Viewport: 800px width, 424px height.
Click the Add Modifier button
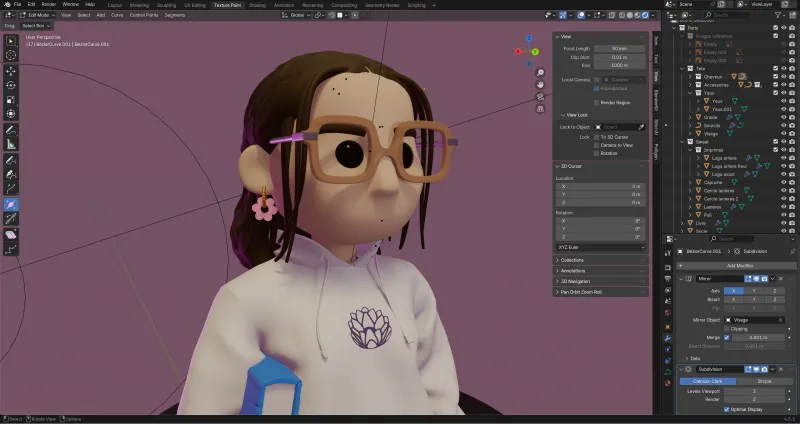pos(736,266)
